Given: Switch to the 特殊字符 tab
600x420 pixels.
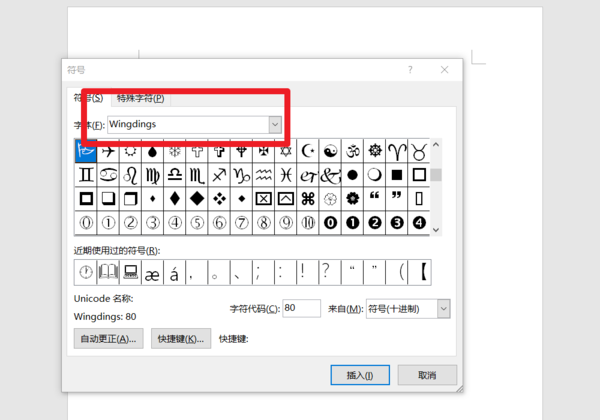Looking at the screenshot, I should (x=141, y=98).
